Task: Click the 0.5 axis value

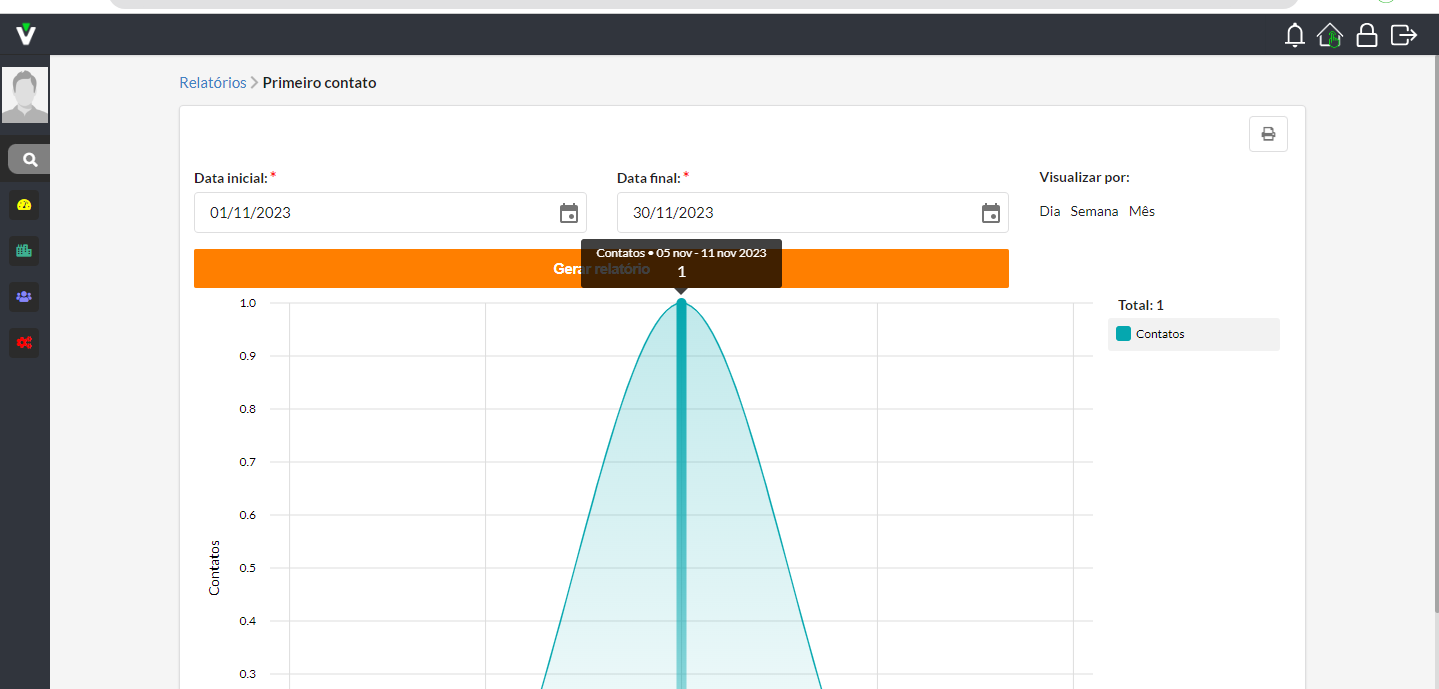Action: pos(247,568)
